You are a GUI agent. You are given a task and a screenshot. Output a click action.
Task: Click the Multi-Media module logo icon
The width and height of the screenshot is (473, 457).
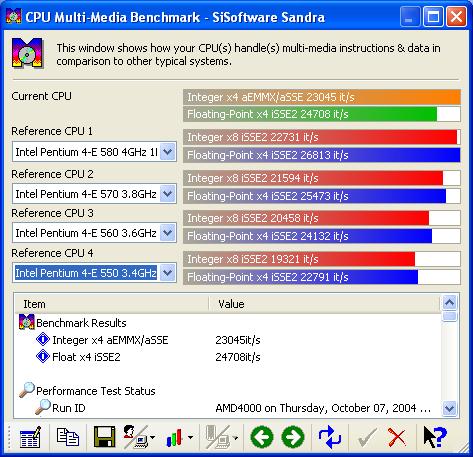[x=28, y=53]
